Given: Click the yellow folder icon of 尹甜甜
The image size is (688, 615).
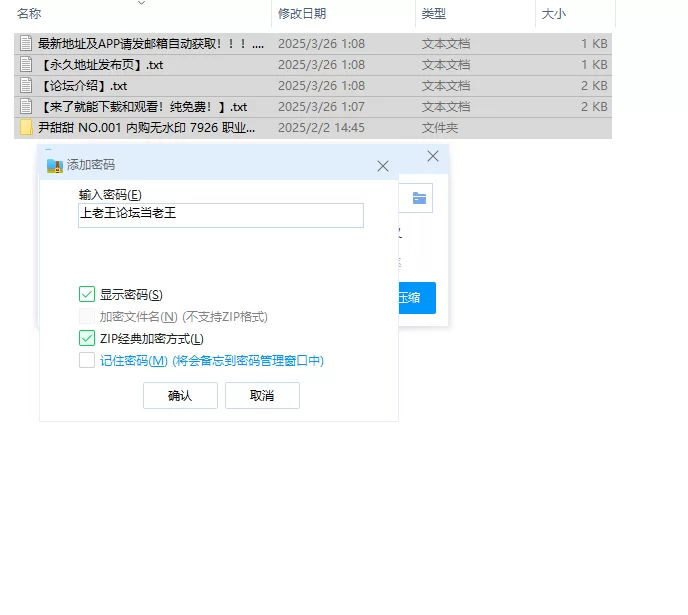Looking at the screenshot, I should coord(26,128).
